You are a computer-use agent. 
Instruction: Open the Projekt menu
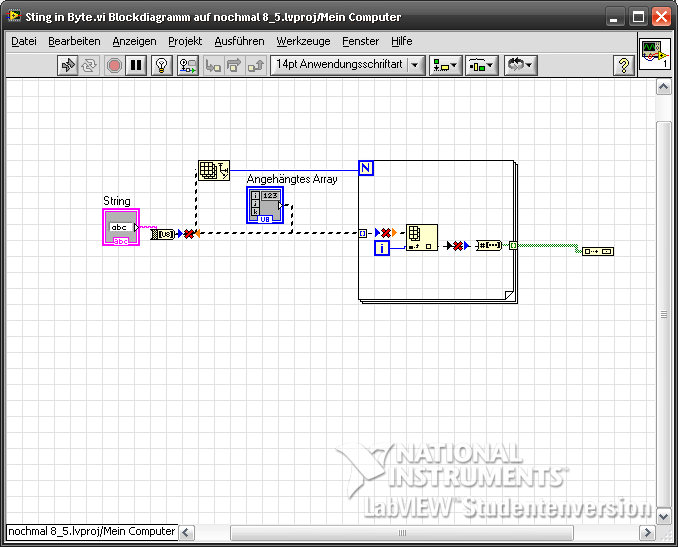[x=185, y=41]
